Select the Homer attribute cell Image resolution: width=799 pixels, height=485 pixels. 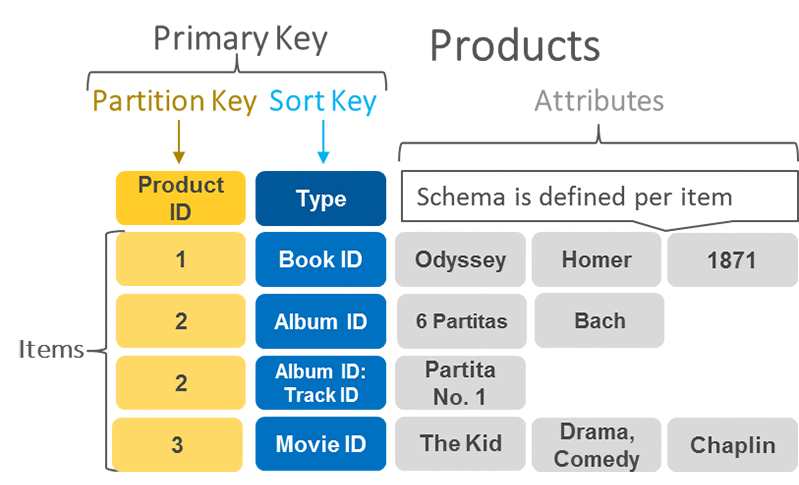point(597,259)
